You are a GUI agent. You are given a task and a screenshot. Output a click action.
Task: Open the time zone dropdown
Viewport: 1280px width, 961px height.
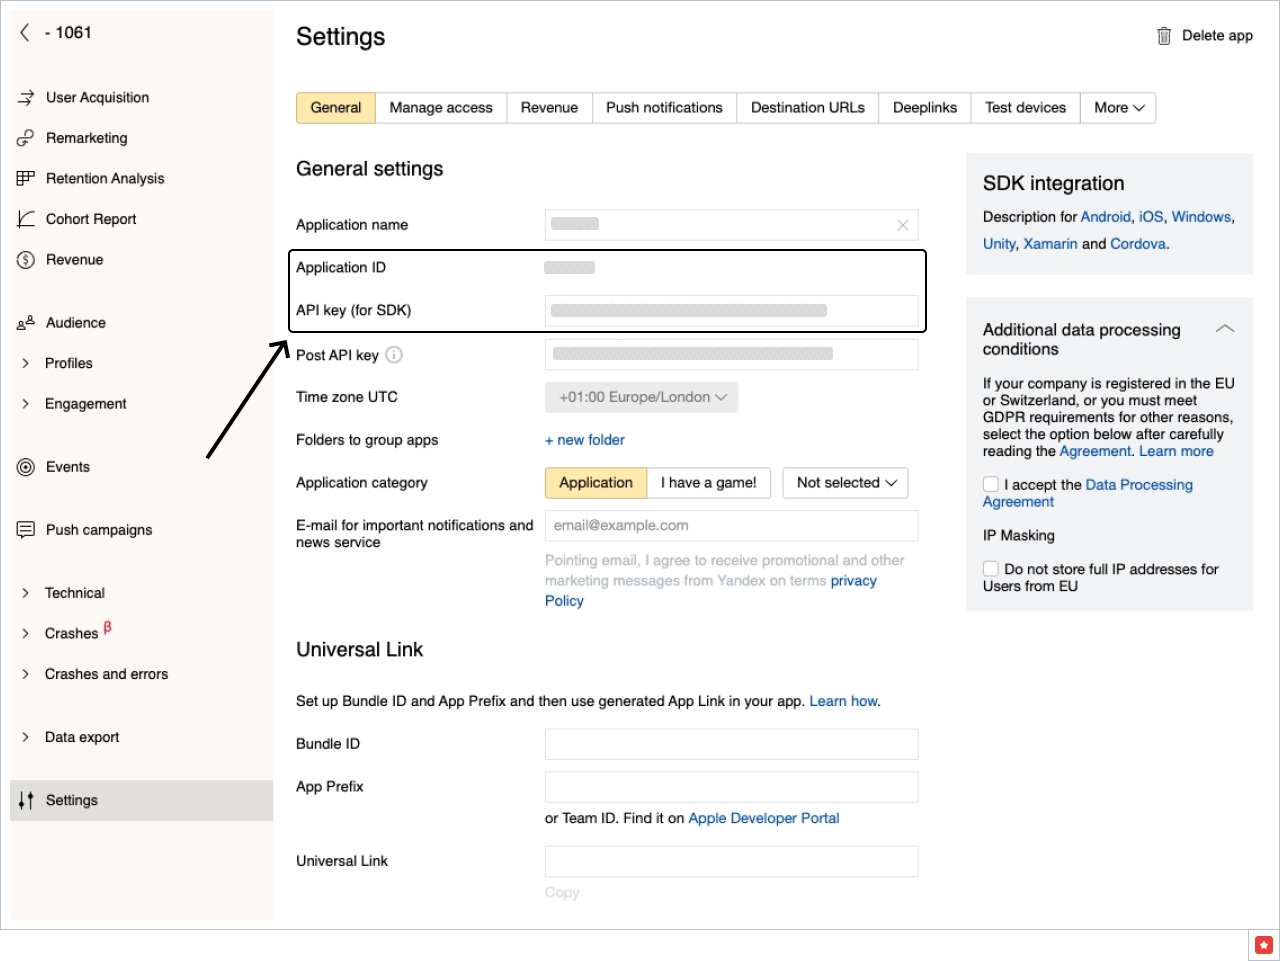[x=641, y=397]
